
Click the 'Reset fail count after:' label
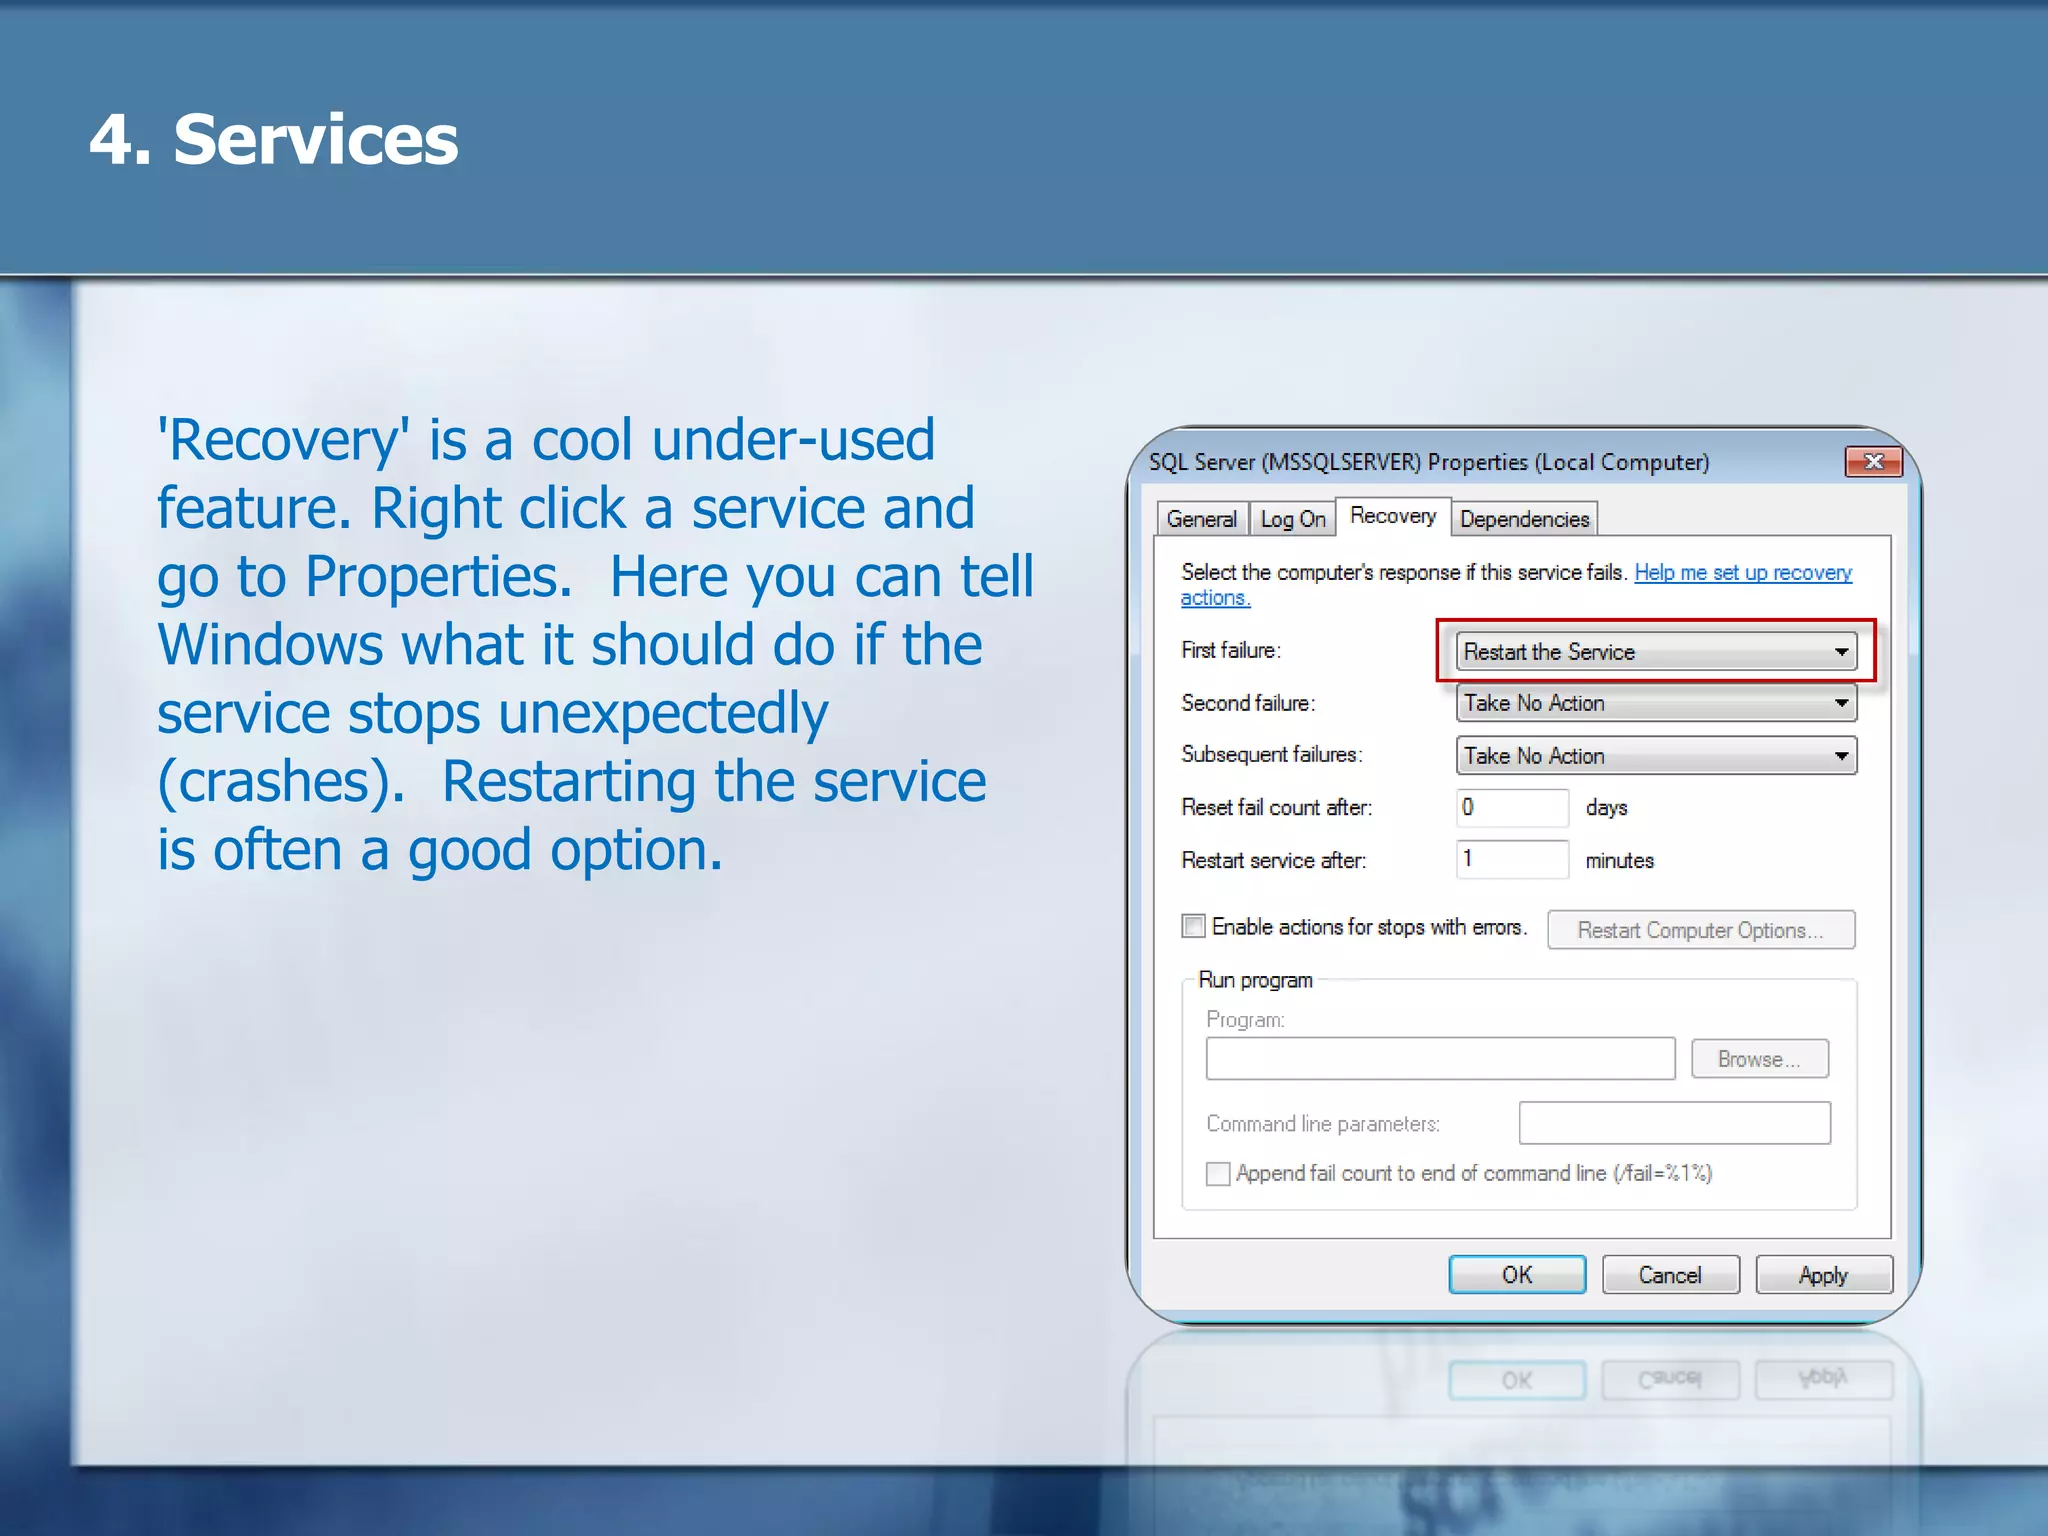coord(1277,807)
